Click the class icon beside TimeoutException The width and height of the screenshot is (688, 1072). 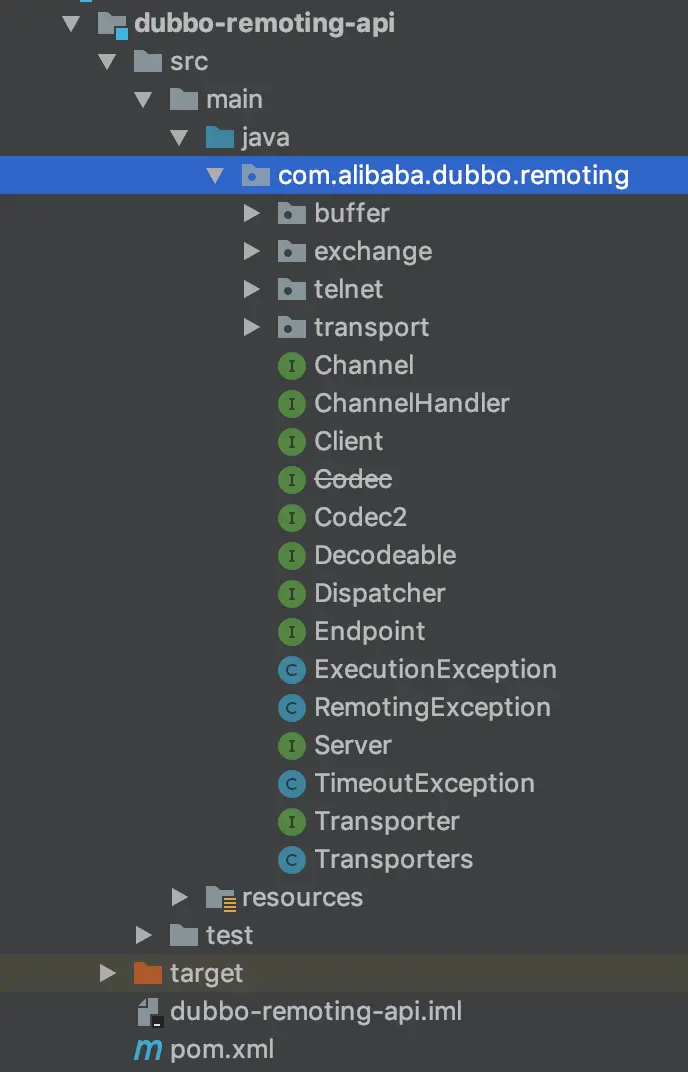tap(291, 783)
